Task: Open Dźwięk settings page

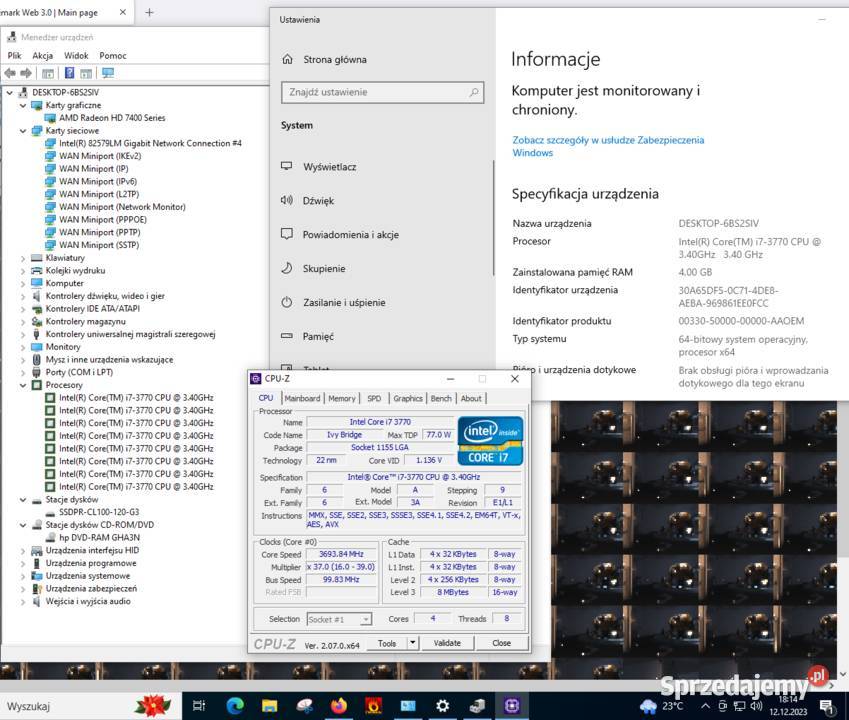Action: click(x=318, y=201)
